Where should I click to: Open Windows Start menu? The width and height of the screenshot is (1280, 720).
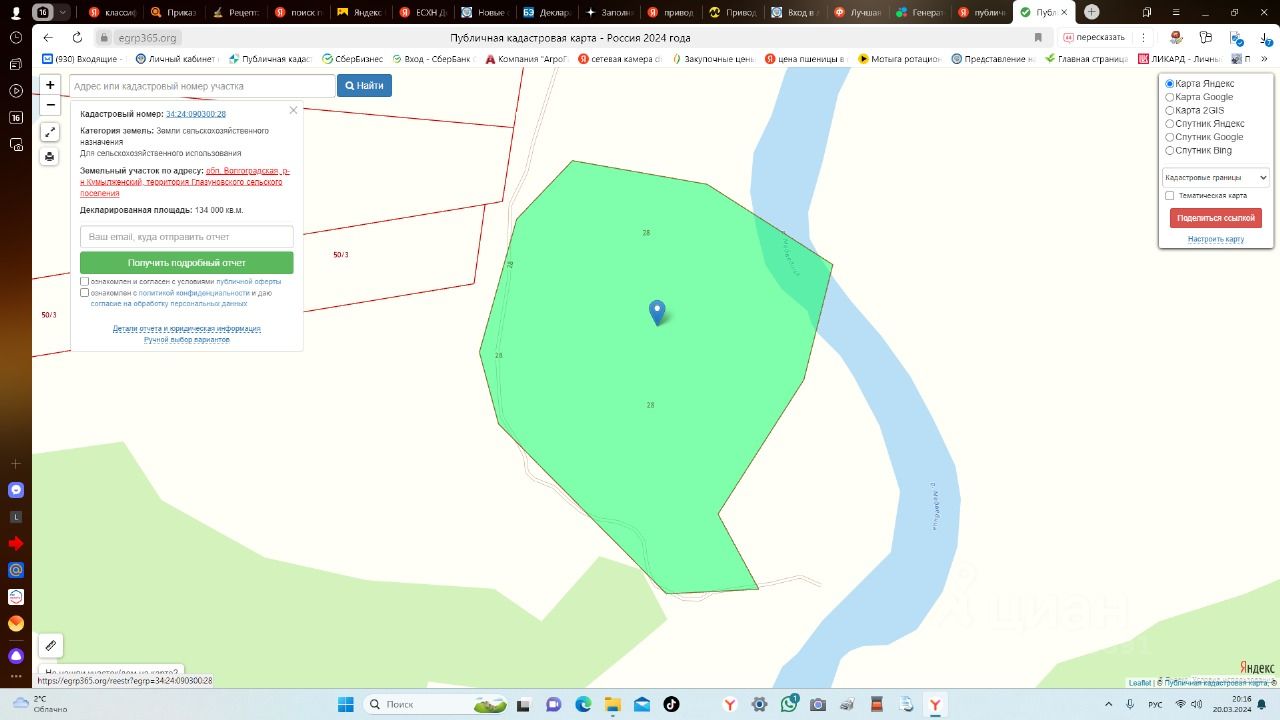345,704
